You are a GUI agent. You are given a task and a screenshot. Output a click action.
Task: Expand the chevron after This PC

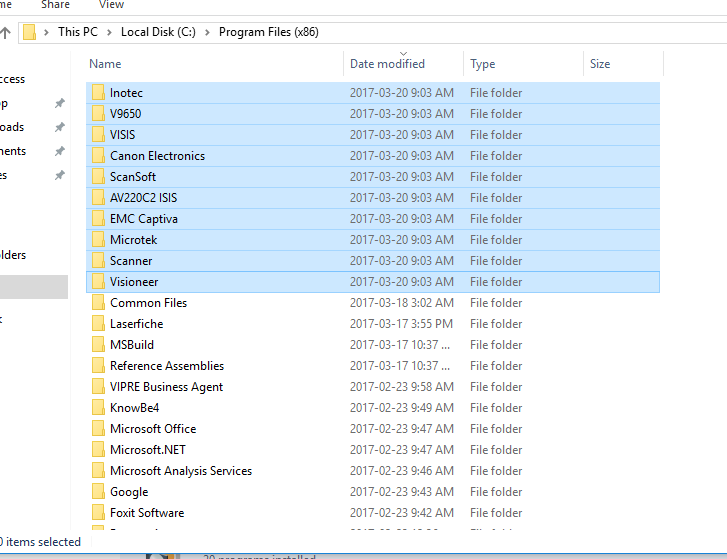pyautogui.click(x=109, y=32)
